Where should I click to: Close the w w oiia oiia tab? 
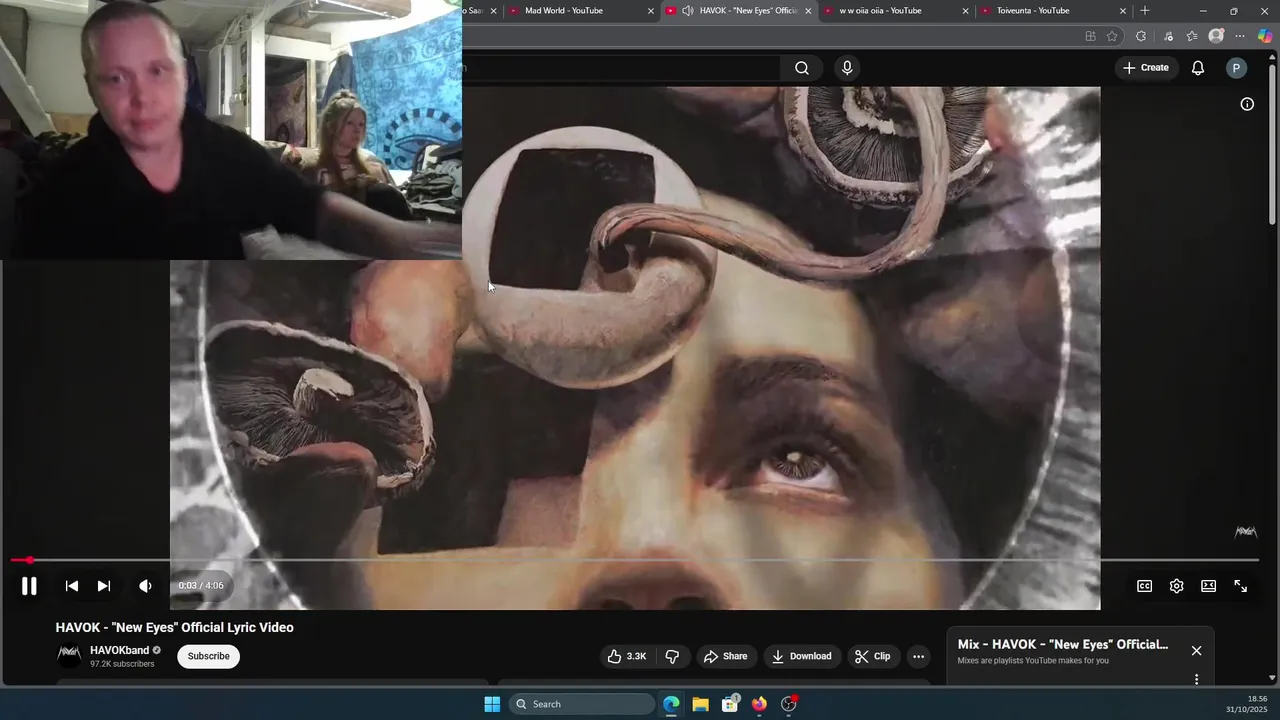[x=965, y=11]
